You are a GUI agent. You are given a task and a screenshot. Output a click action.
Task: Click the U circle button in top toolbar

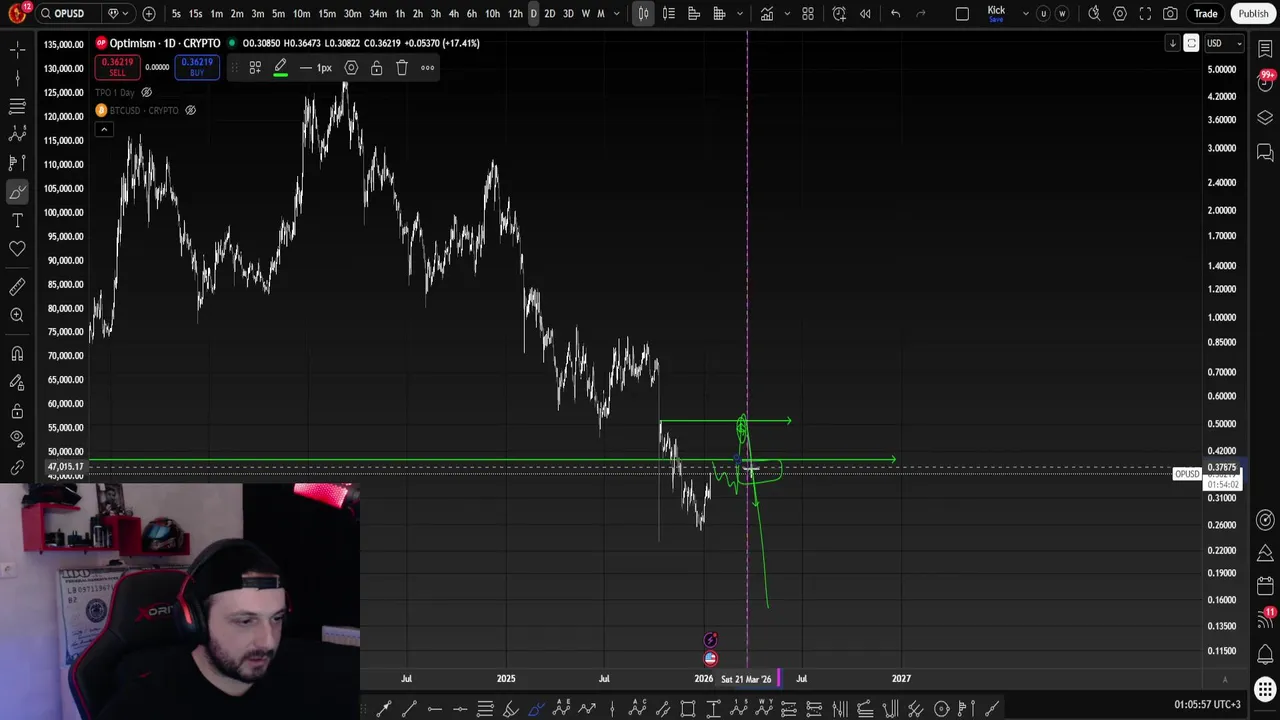[x=1044, y=13]
